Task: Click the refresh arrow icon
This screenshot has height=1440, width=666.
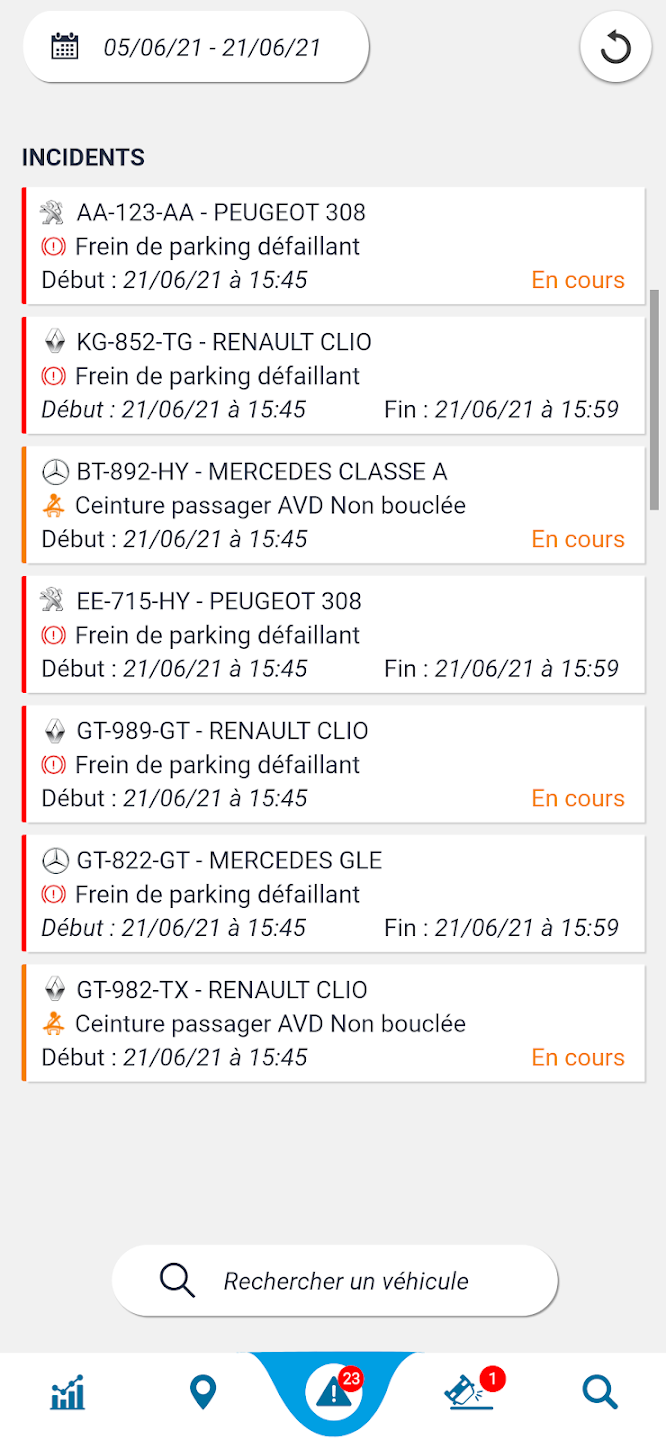Action: 614,47
